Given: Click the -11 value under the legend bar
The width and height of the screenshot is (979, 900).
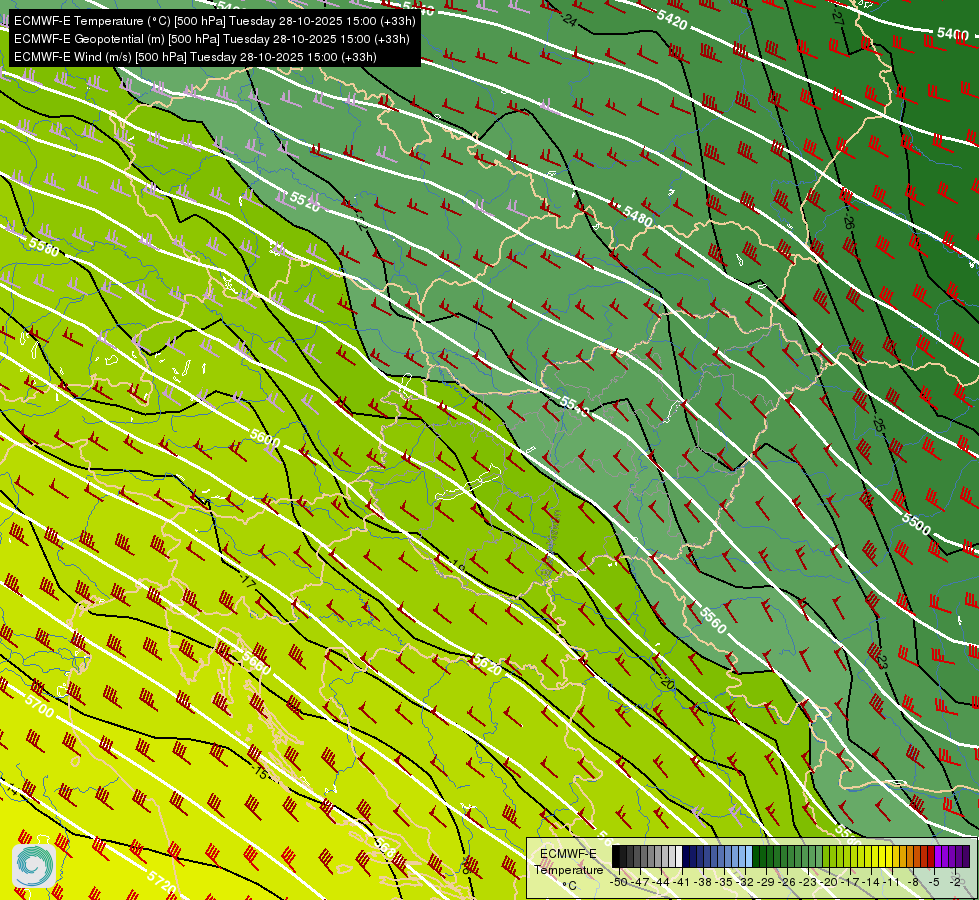Looking at the screenshot, I should tap(891, 882).
